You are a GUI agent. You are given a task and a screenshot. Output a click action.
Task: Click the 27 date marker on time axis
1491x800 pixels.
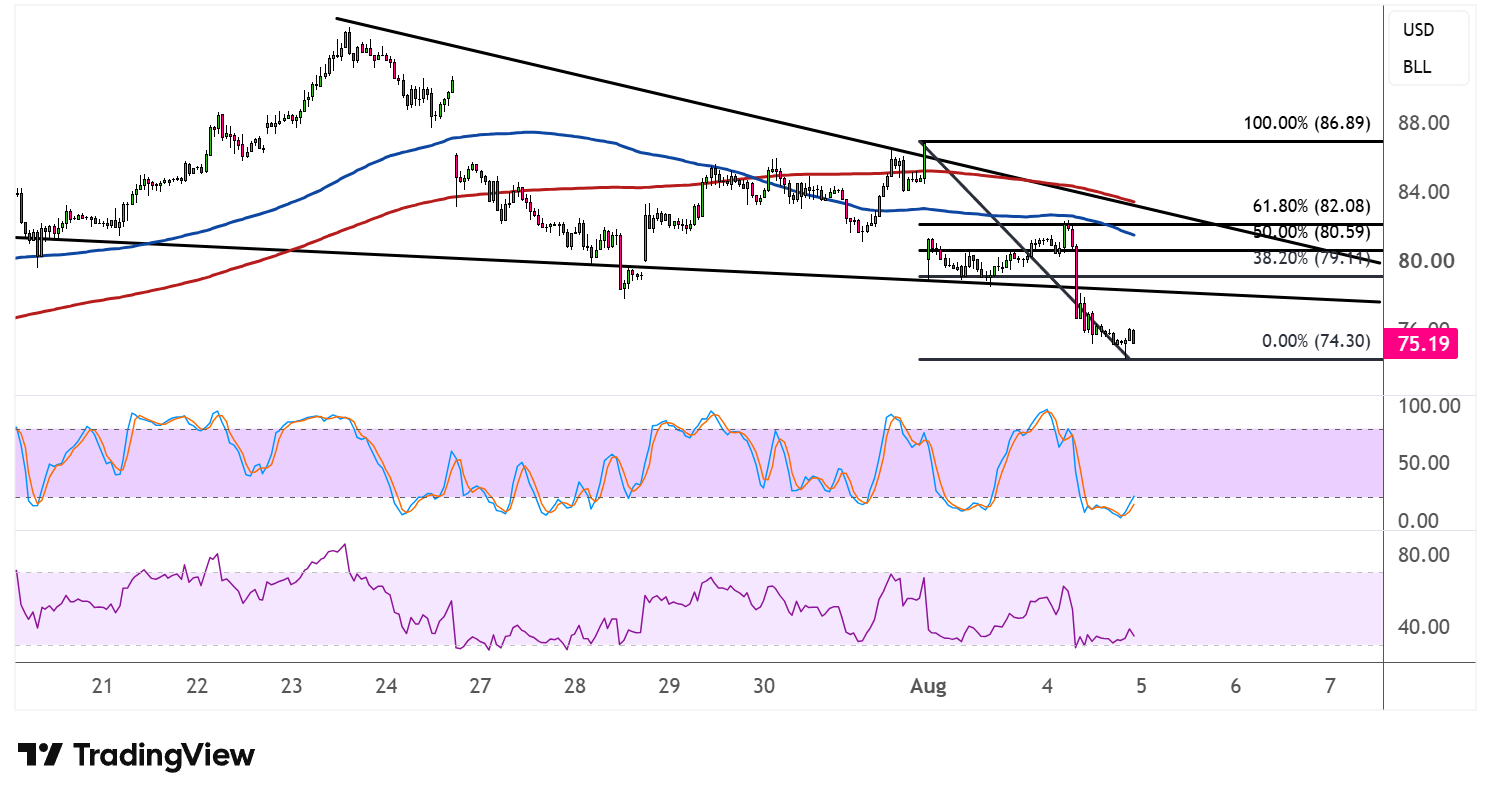[x=480, y=687]
